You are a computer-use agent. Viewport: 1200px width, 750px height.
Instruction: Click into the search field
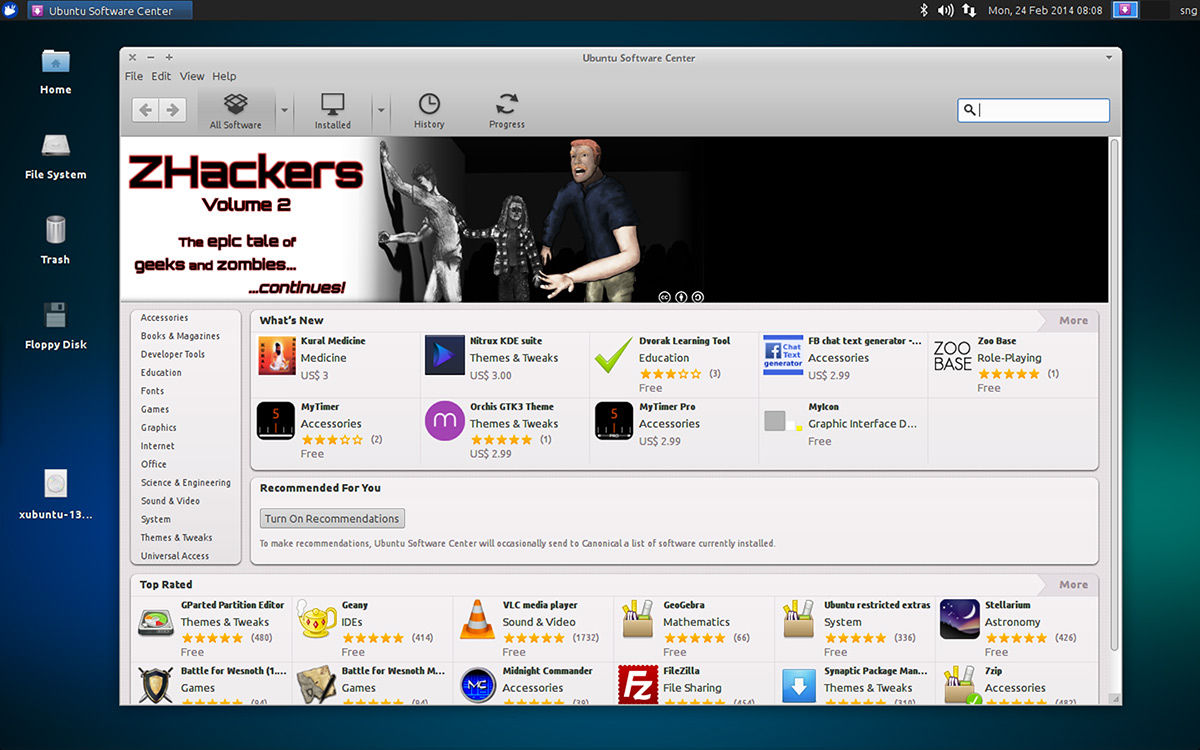tap(1033, 110)
